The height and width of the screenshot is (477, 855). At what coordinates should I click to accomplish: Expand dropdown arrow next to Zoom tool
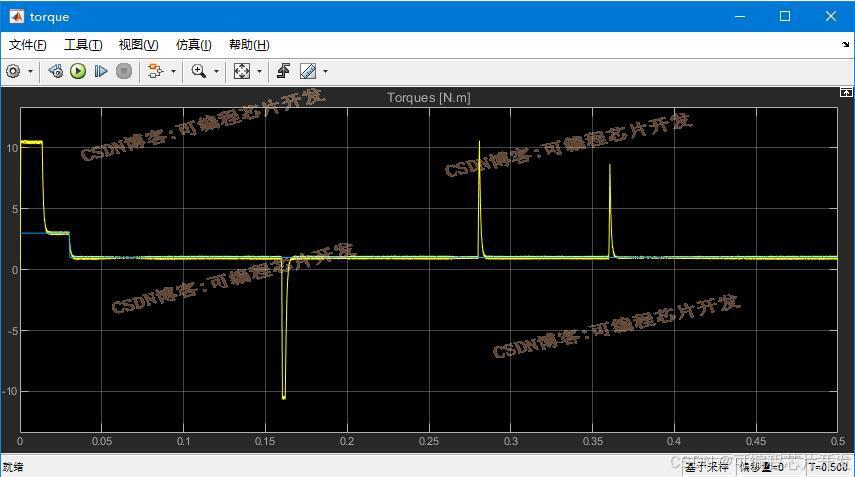click(x=216, y=71)
